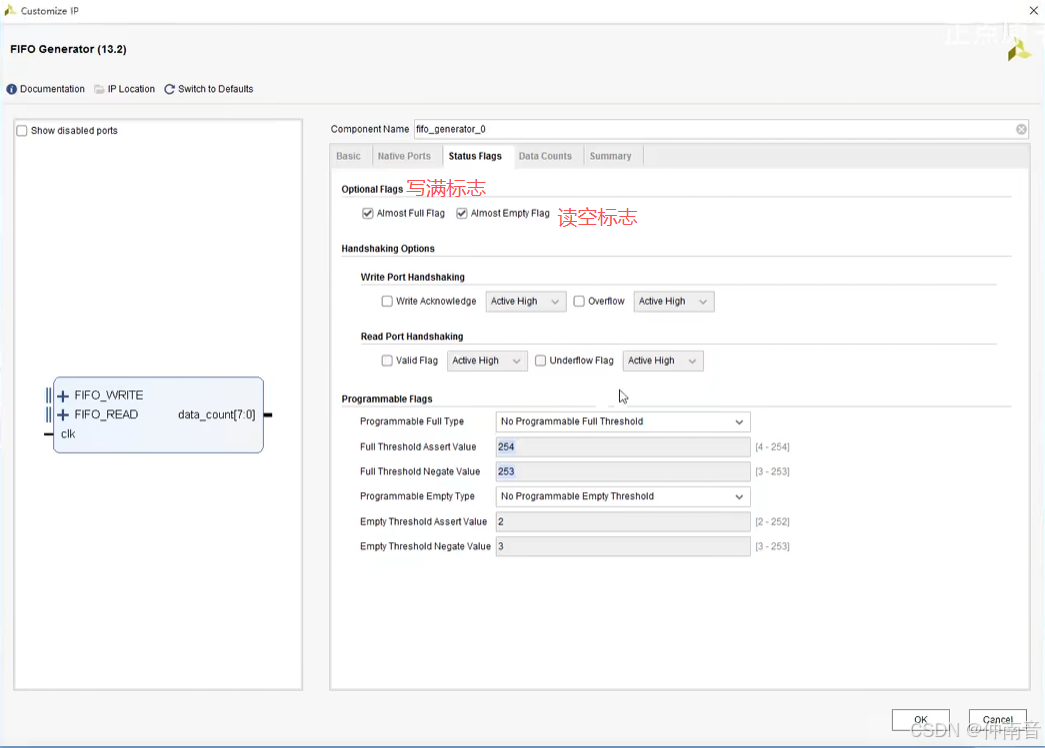The height and width of the screenshot is (748, 1045).
Task: Click the Write Port Handshaking heading
Action: coord(413,277)
